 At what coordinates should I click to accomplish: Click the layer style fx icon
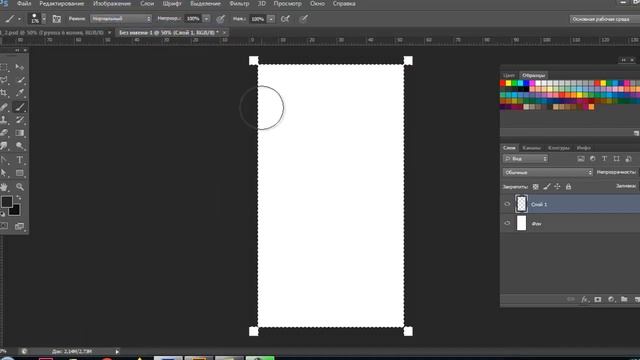pyautogui.click(x=584, y=299)
